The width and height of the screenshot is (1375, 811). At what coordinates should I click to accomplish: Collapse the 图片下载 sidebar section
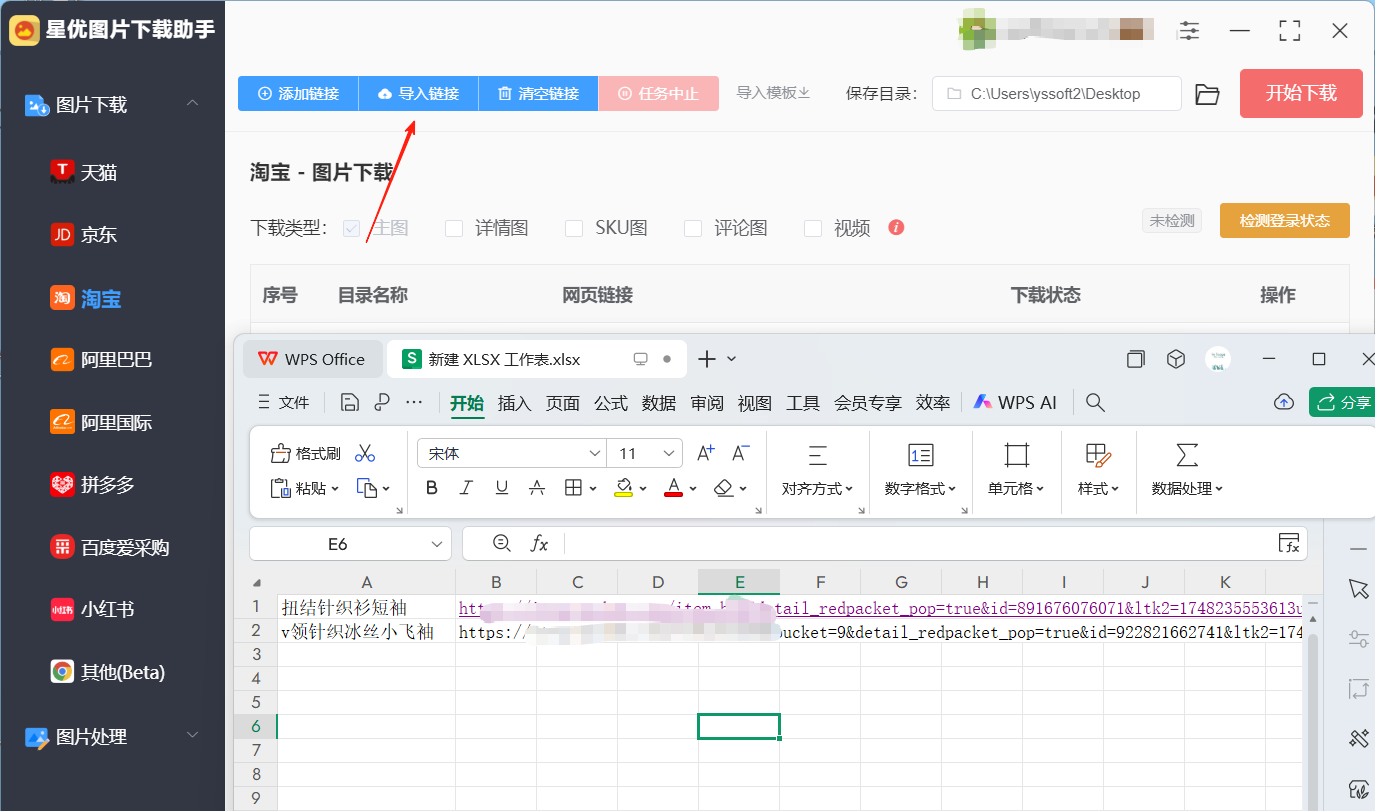click(193, 104)
